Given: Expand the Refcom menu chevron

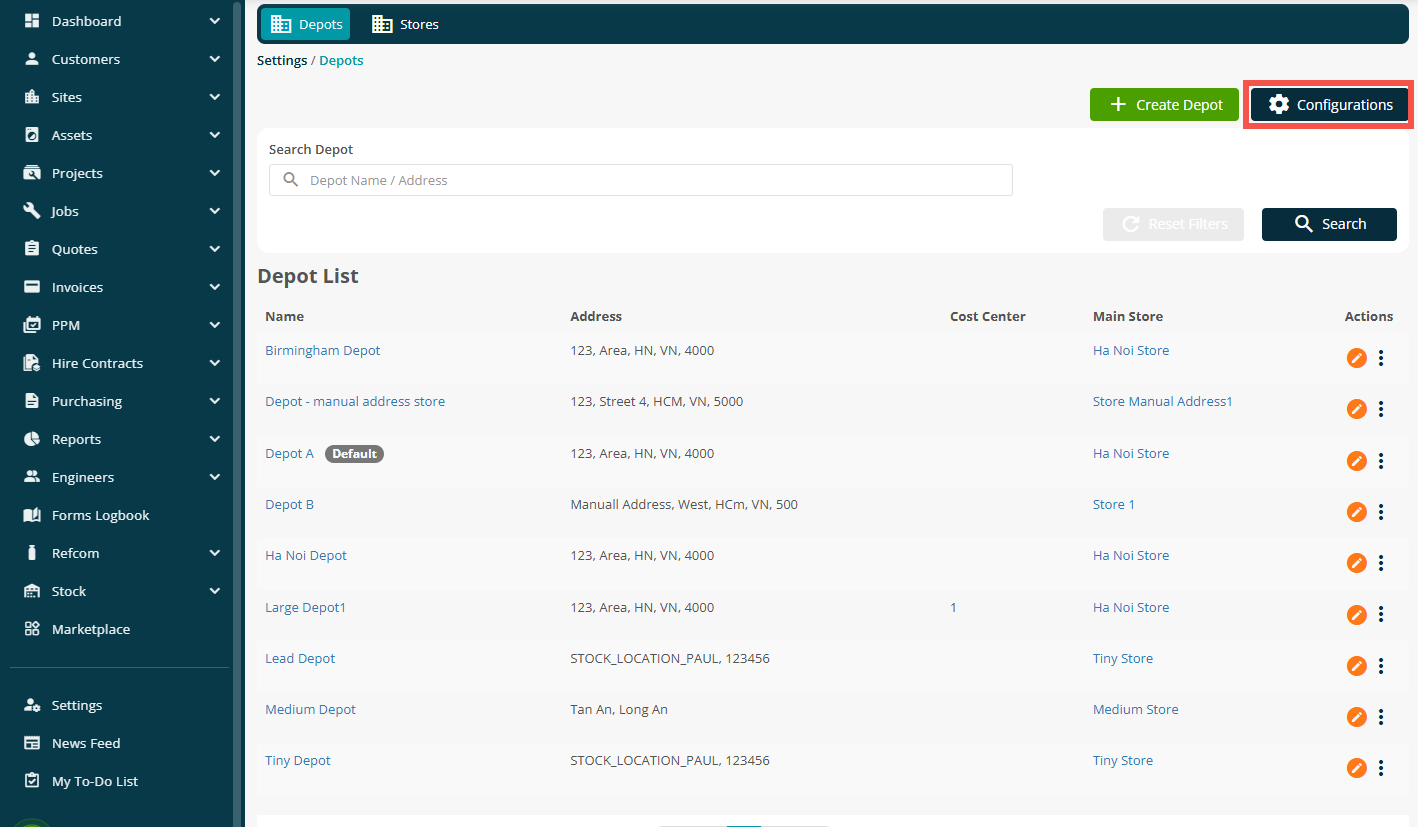Looking at the screenshot, I should tap(215, 553).
